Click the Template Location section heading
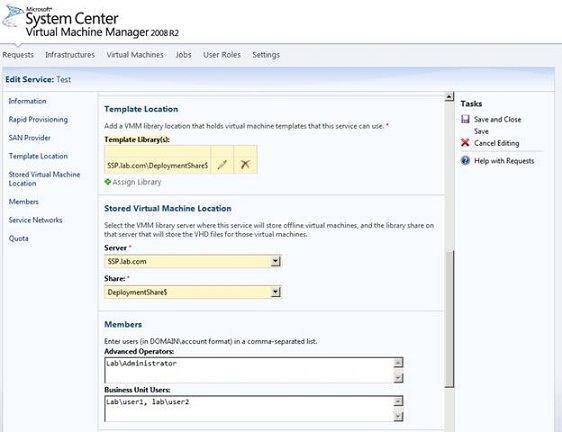The height and width of the screenshot is (432, 562). 141,109
